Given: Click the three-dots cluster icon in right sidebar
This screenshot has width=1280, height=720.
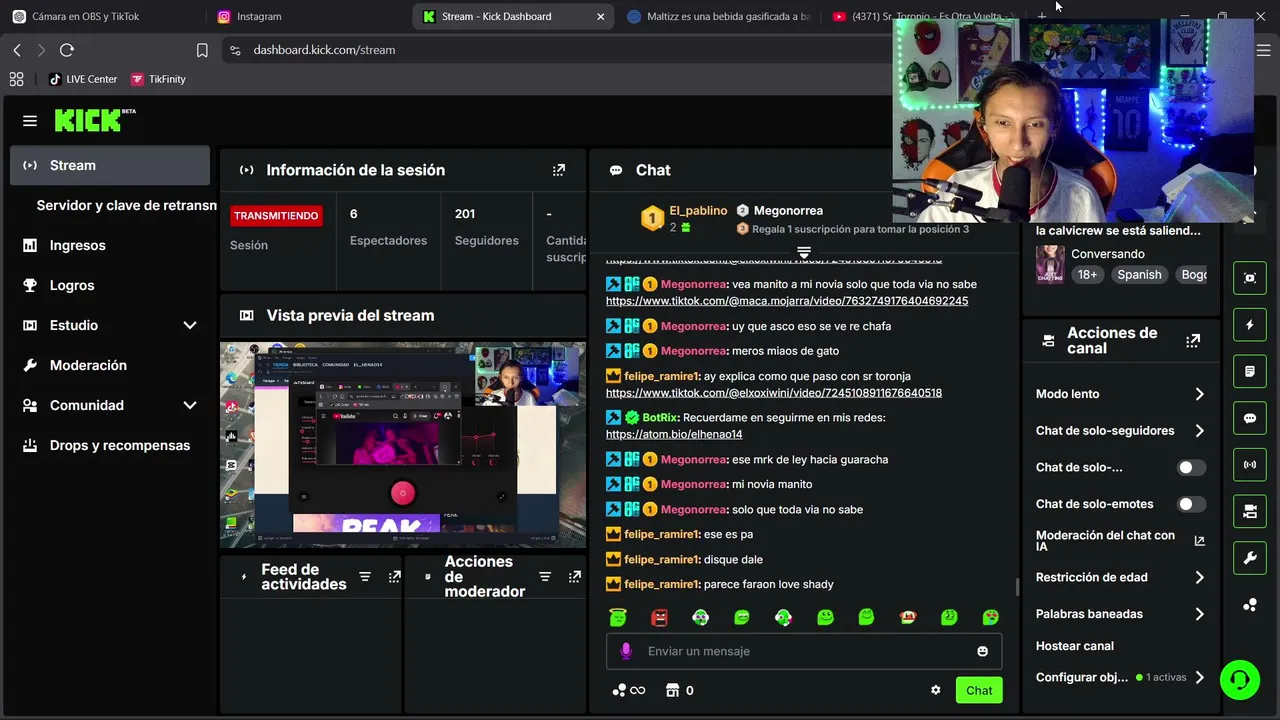Looking at the screenshot, I should 1250,605.
